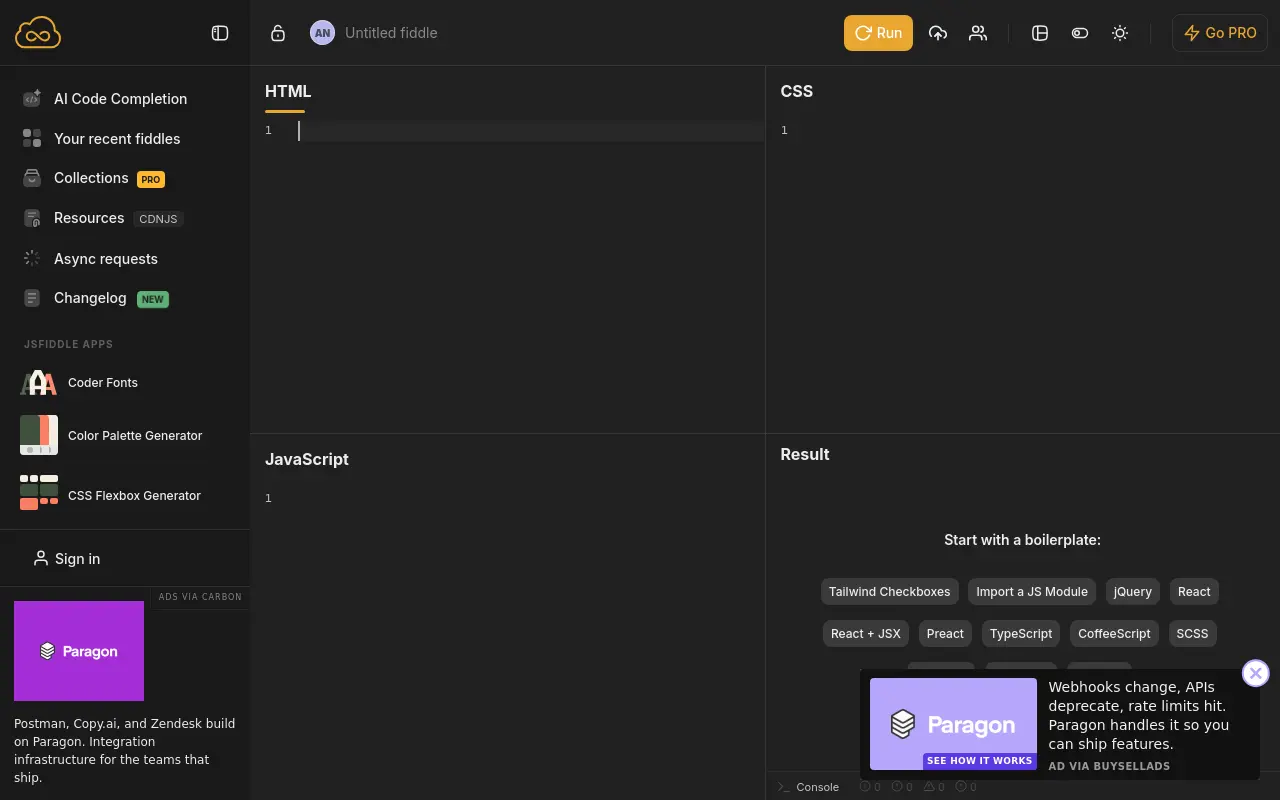Click into HTML editor line 1
1280x800 pixels.
[x=530, y=131]
